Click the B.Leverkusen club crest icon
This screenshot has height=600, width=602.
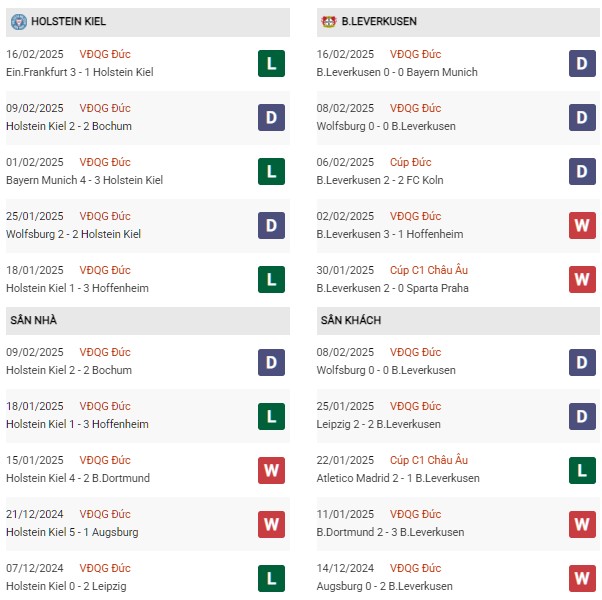pos(329,21)
